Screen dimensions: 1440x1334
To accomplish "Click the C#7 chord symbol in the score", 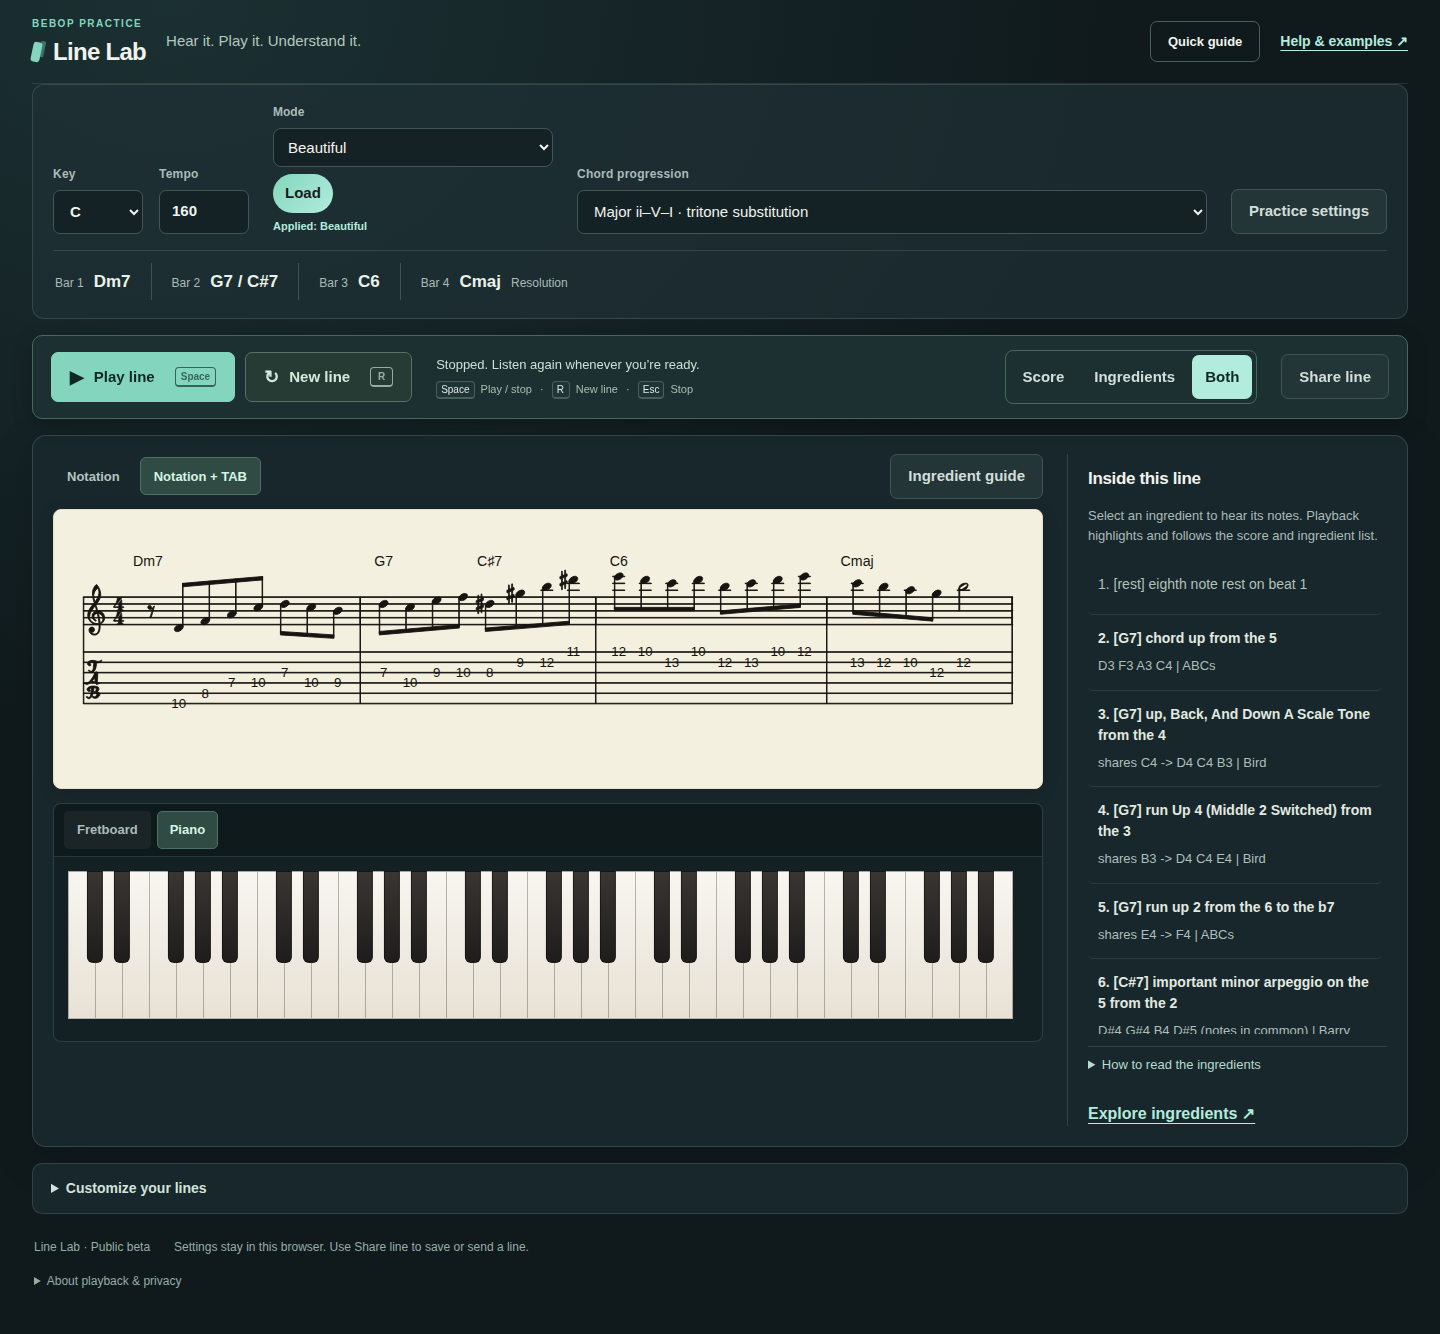I will [490, 561].
